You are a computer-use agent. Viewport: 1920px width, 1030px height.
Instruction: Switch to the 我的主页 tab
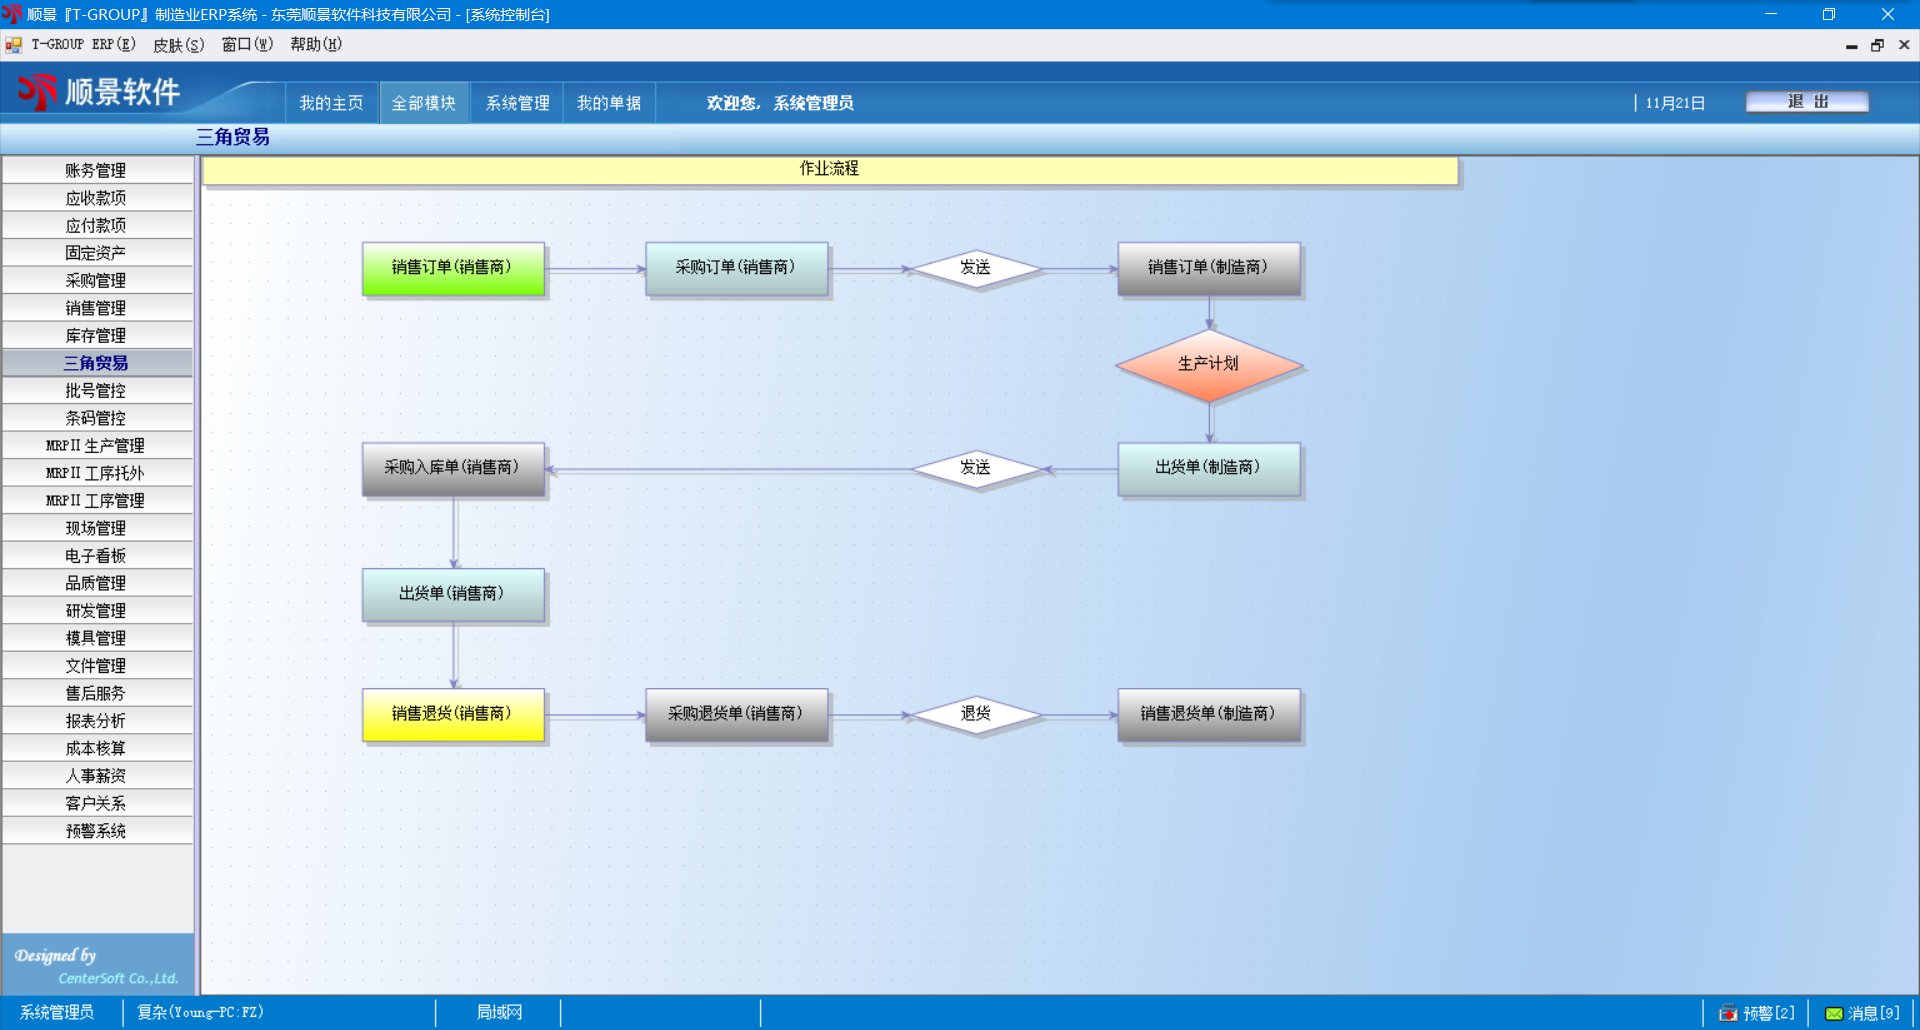tap(331, 103)
